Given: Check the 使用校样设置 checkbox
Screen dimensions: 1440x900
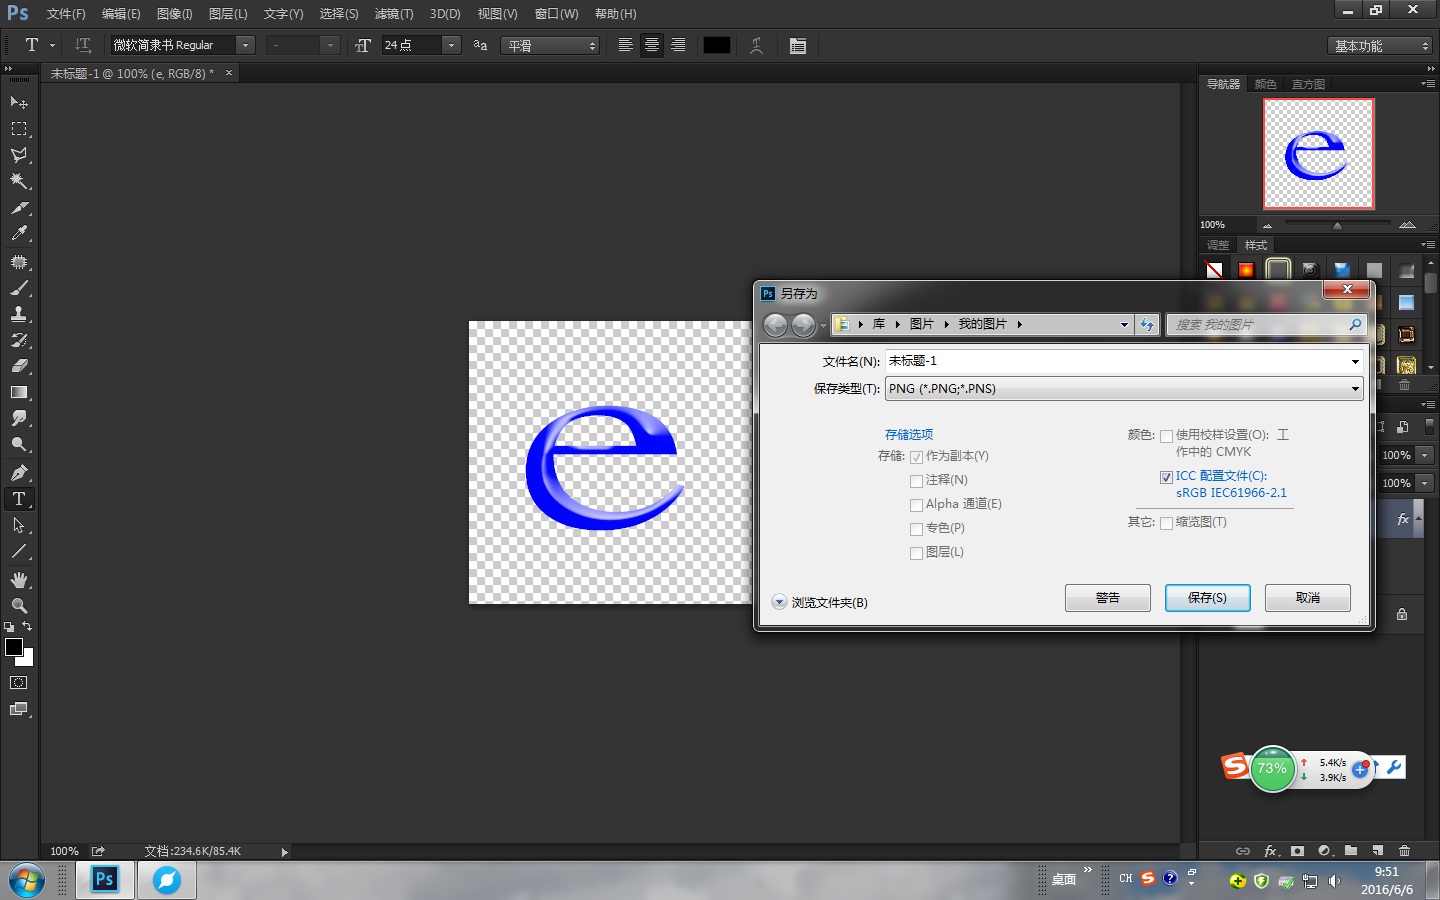Looking at the screenshot, I should point(1166,436).
